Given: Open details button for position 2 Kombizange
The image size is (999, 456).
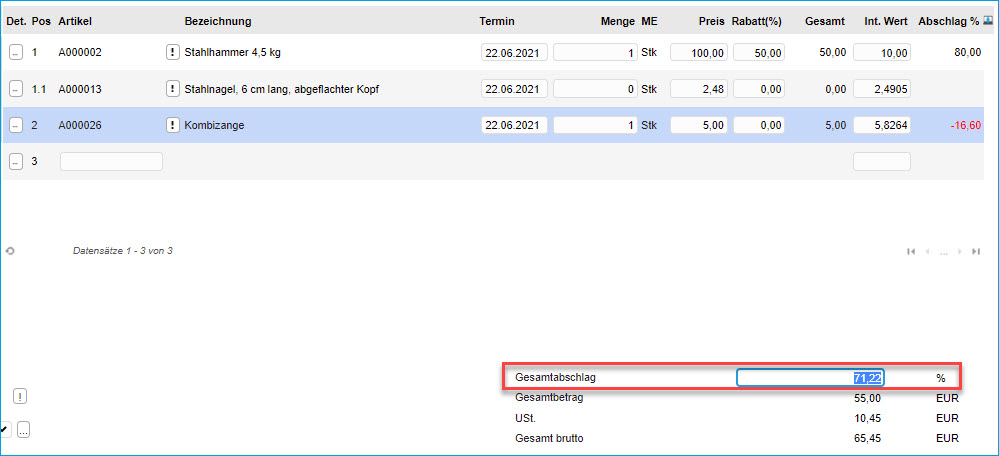Looking at the screenshot, I should (x=15, y=125).
